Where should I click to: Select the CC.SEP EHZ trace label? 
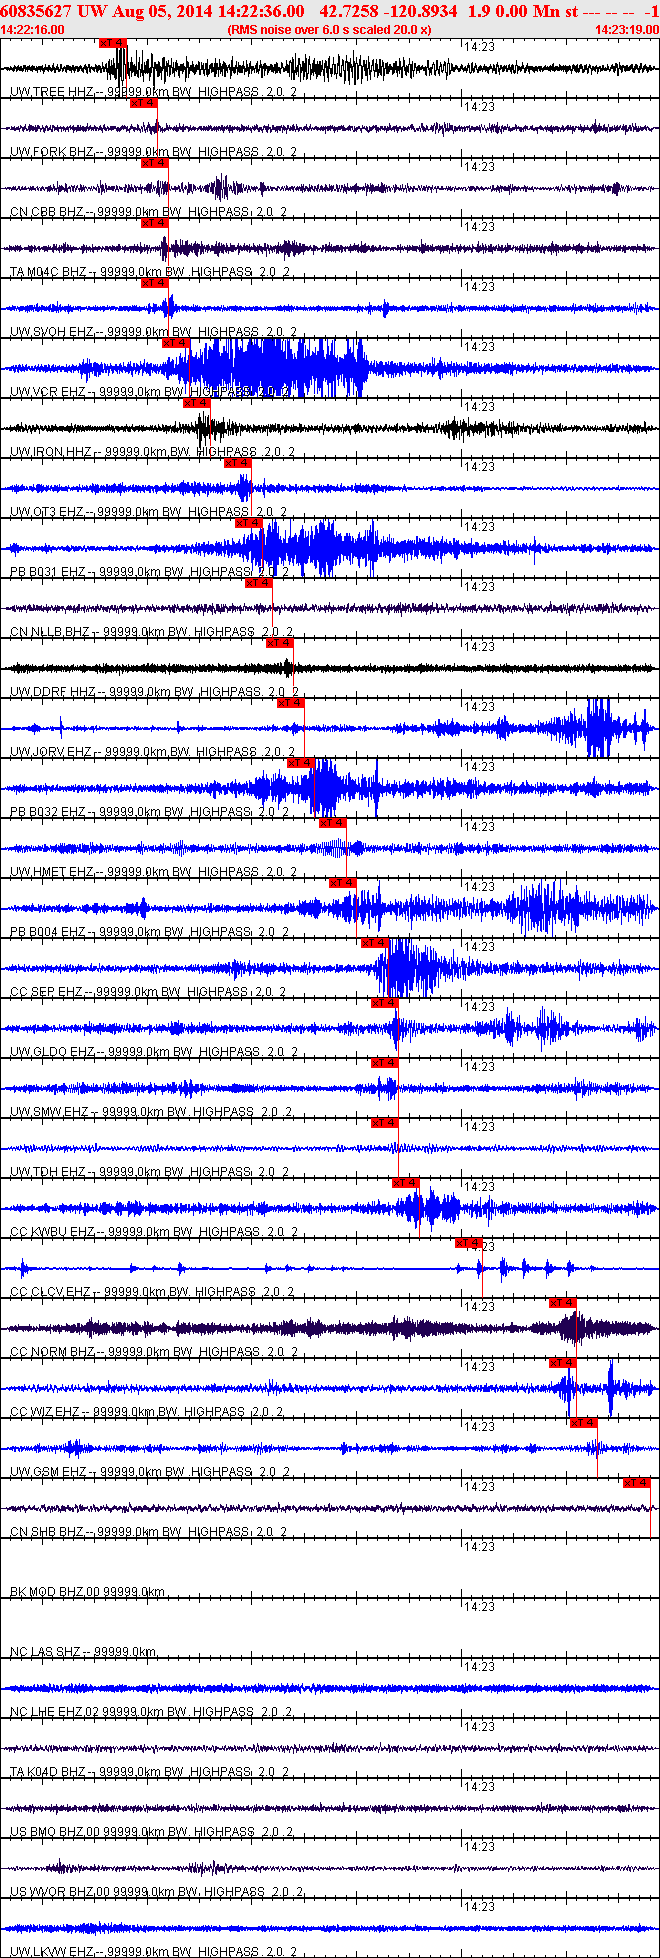coord(148,992)
